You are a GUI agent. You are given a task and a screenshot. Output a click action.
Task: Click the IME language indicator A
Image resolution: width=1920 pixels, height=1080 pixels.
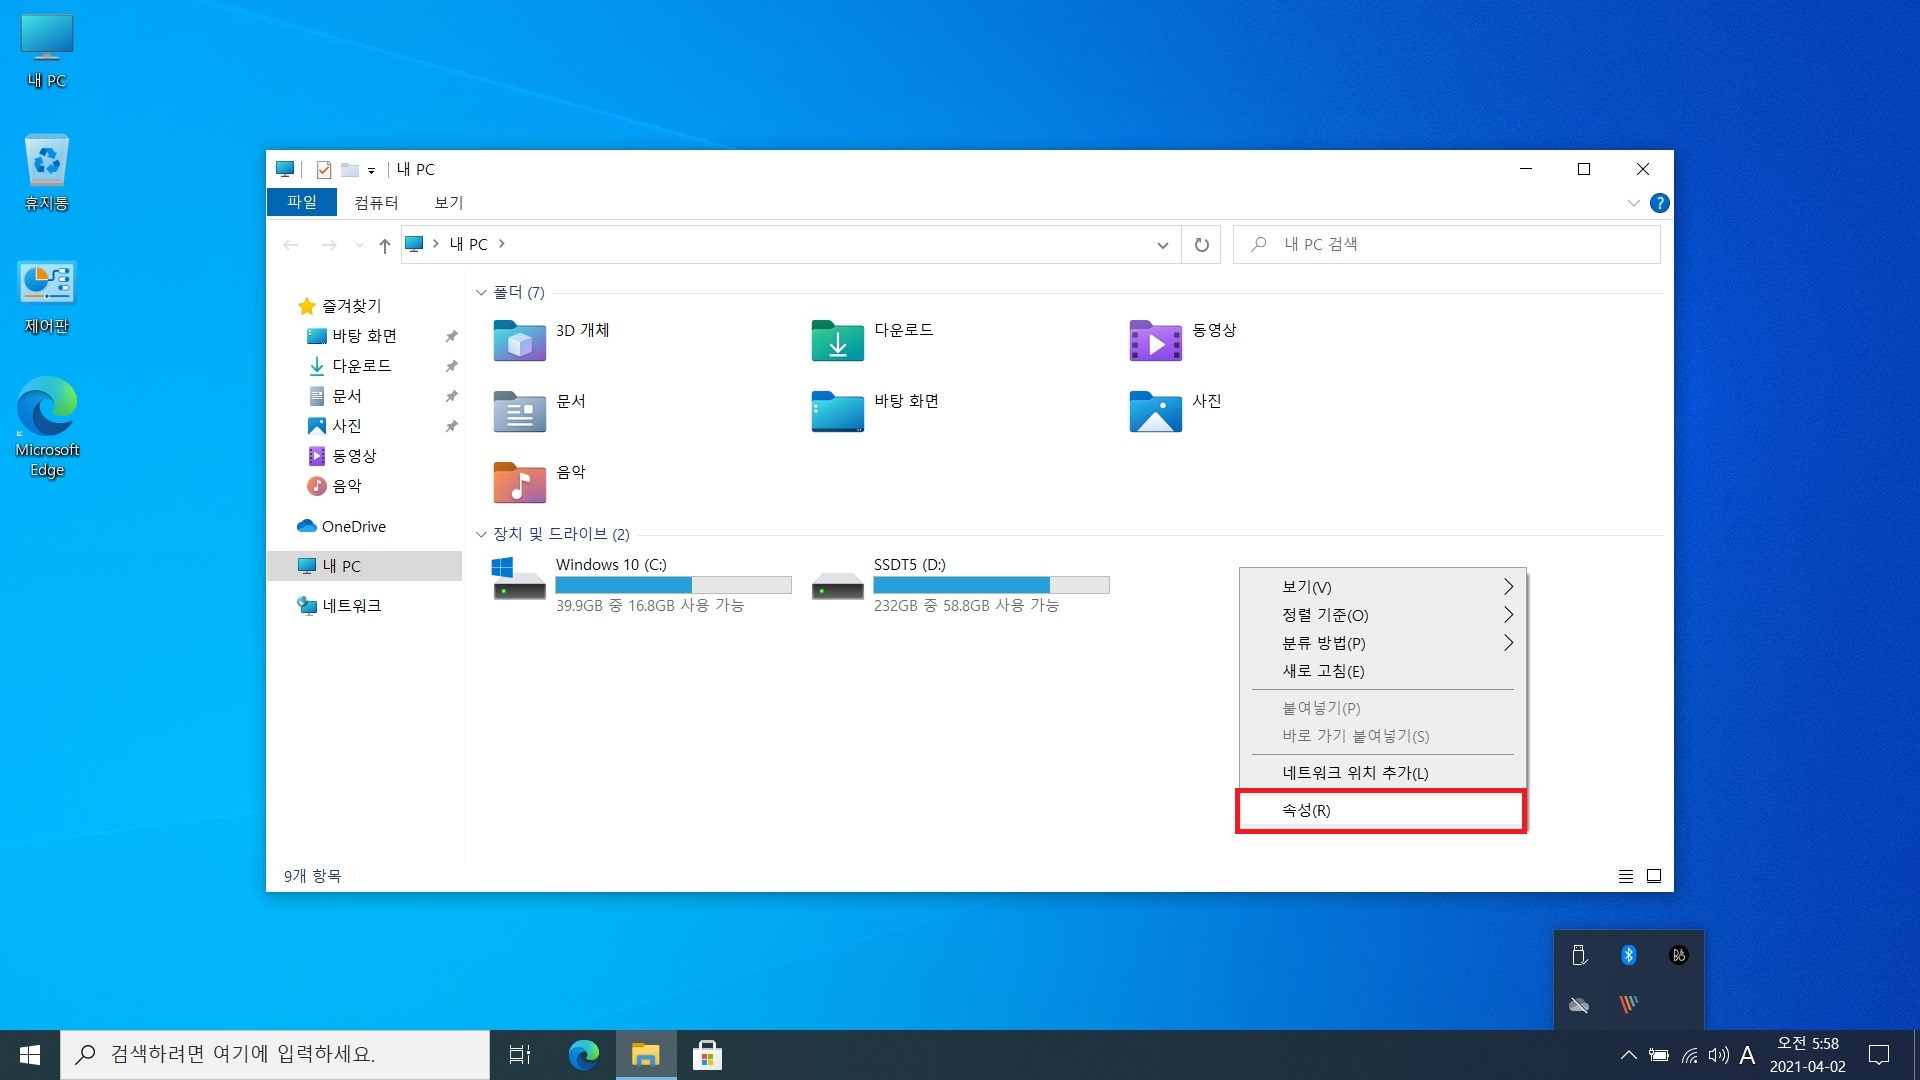[1747, 1055]
